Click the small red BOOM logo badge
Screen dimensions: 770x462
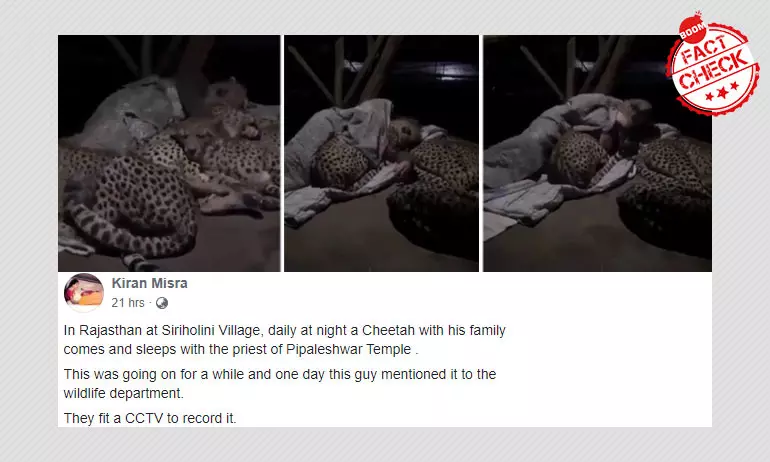[x=692, y=29]
